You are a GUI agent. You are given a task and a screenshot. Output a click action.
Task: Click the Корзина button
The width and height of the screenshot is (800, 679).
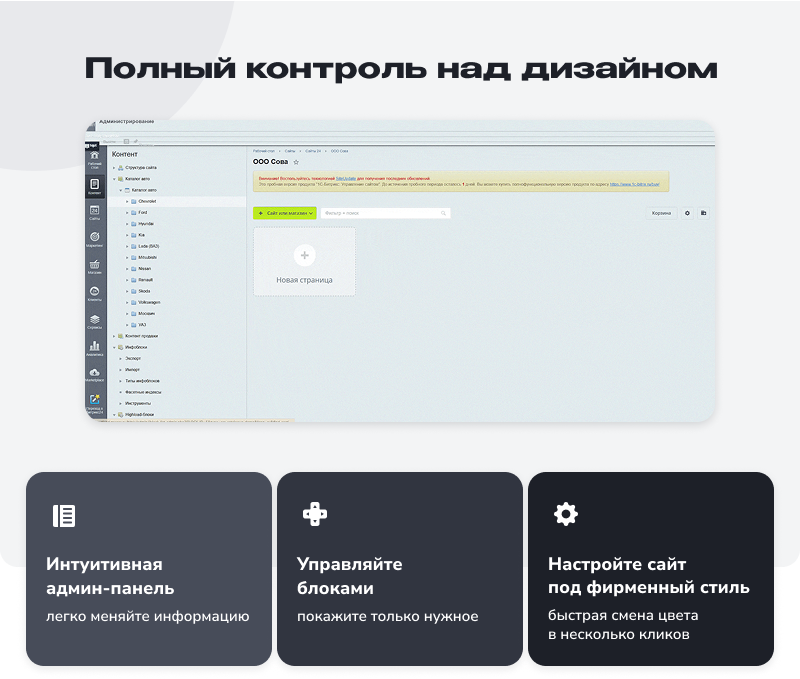(661, 213)
